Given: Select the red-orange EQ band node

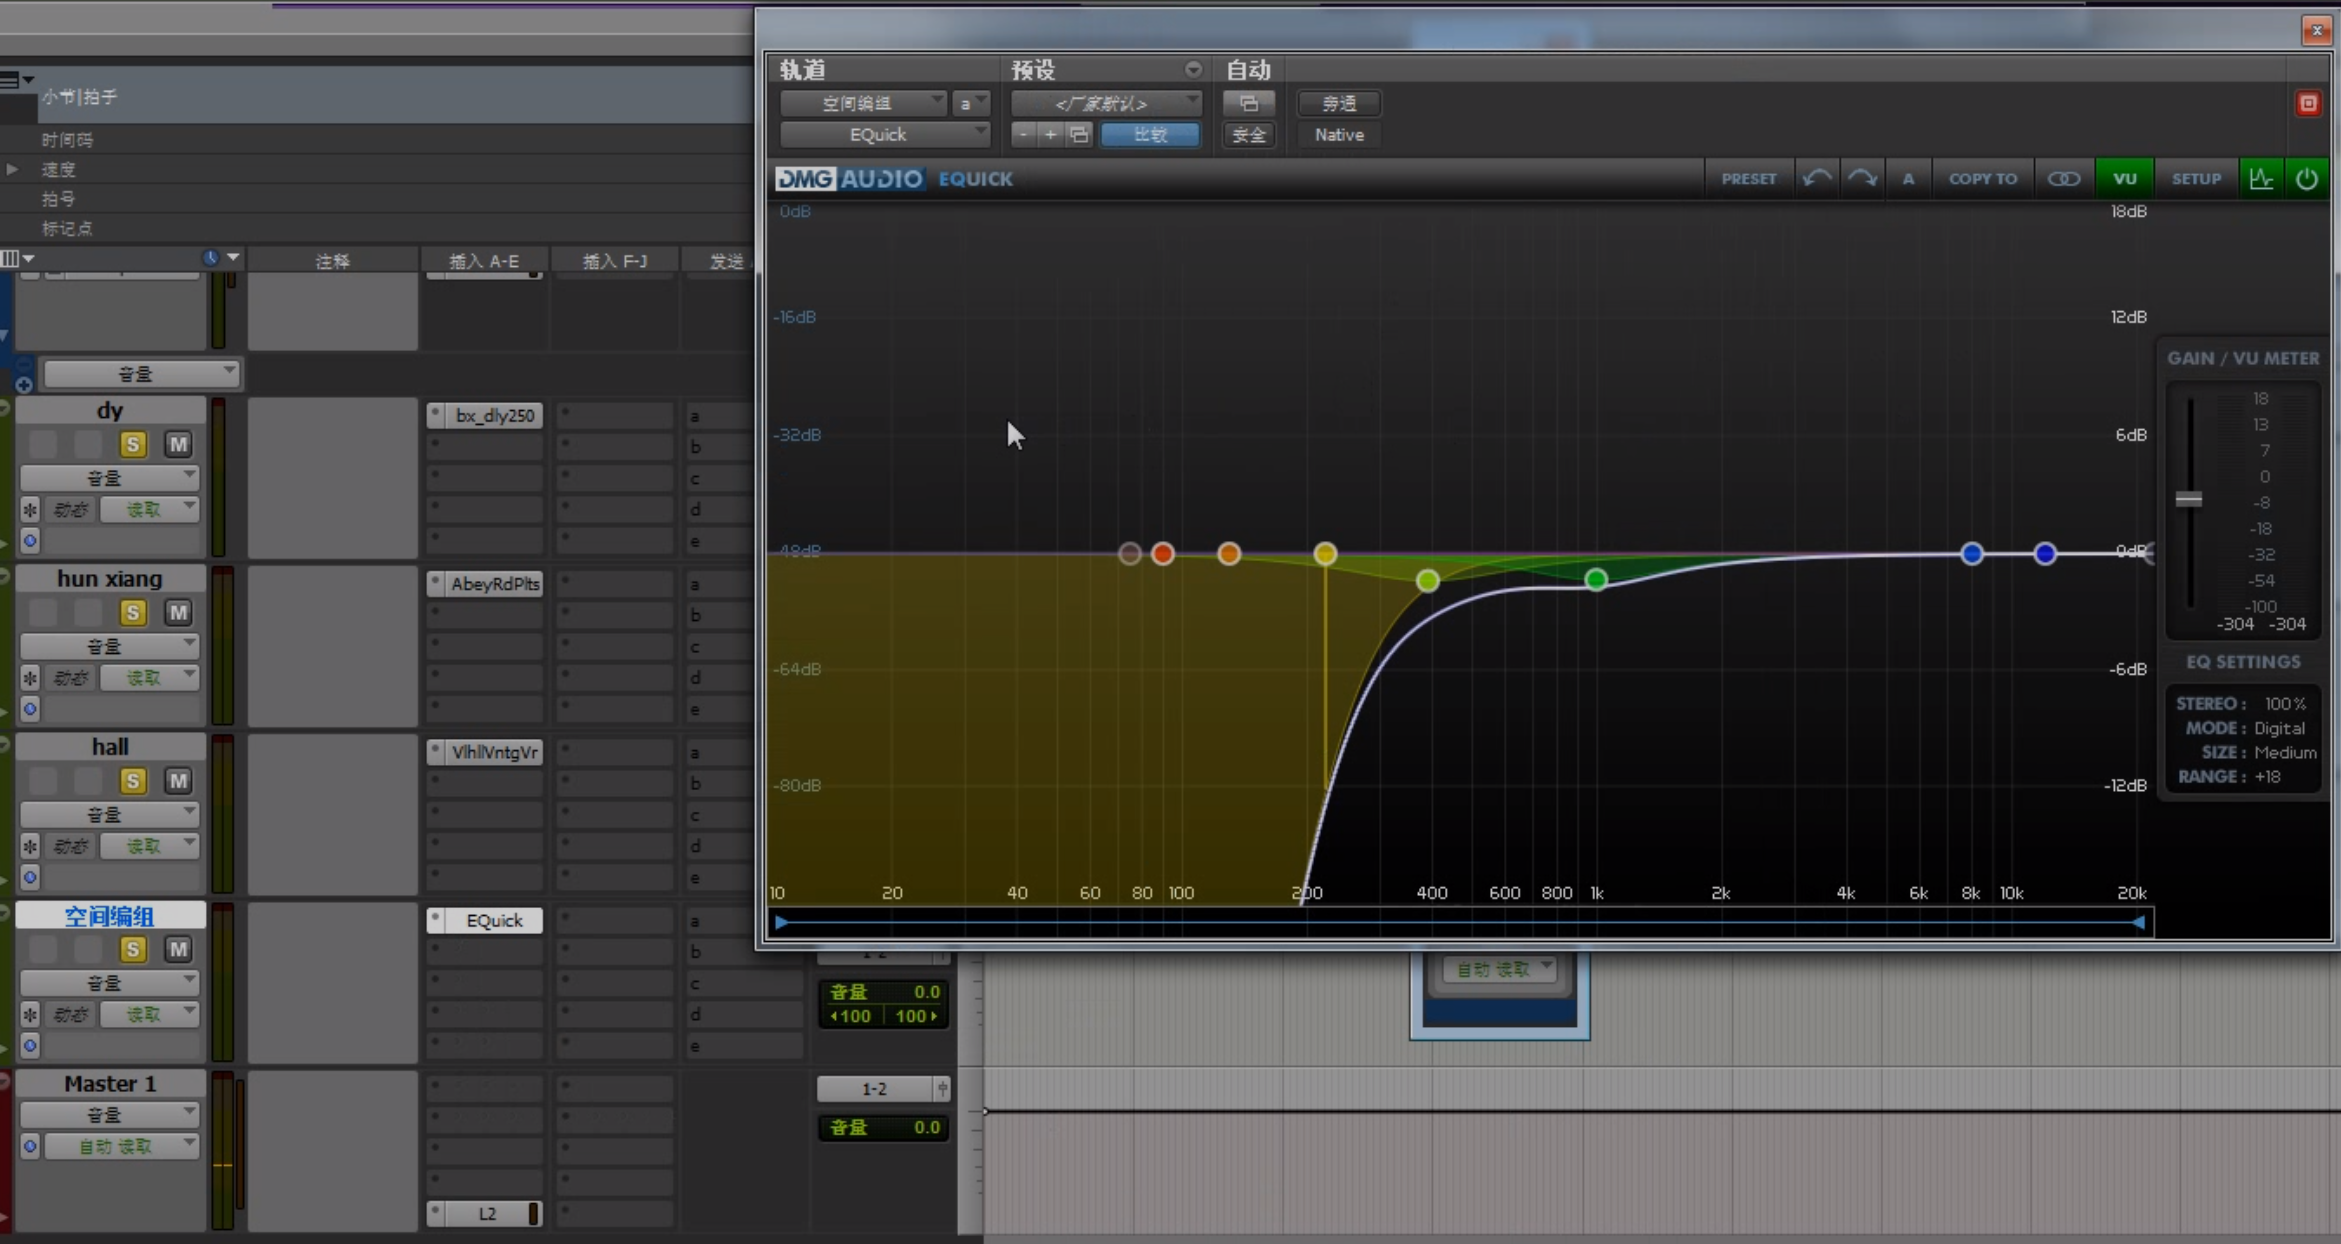Looking at the screenshot, I should (1162, 553).
